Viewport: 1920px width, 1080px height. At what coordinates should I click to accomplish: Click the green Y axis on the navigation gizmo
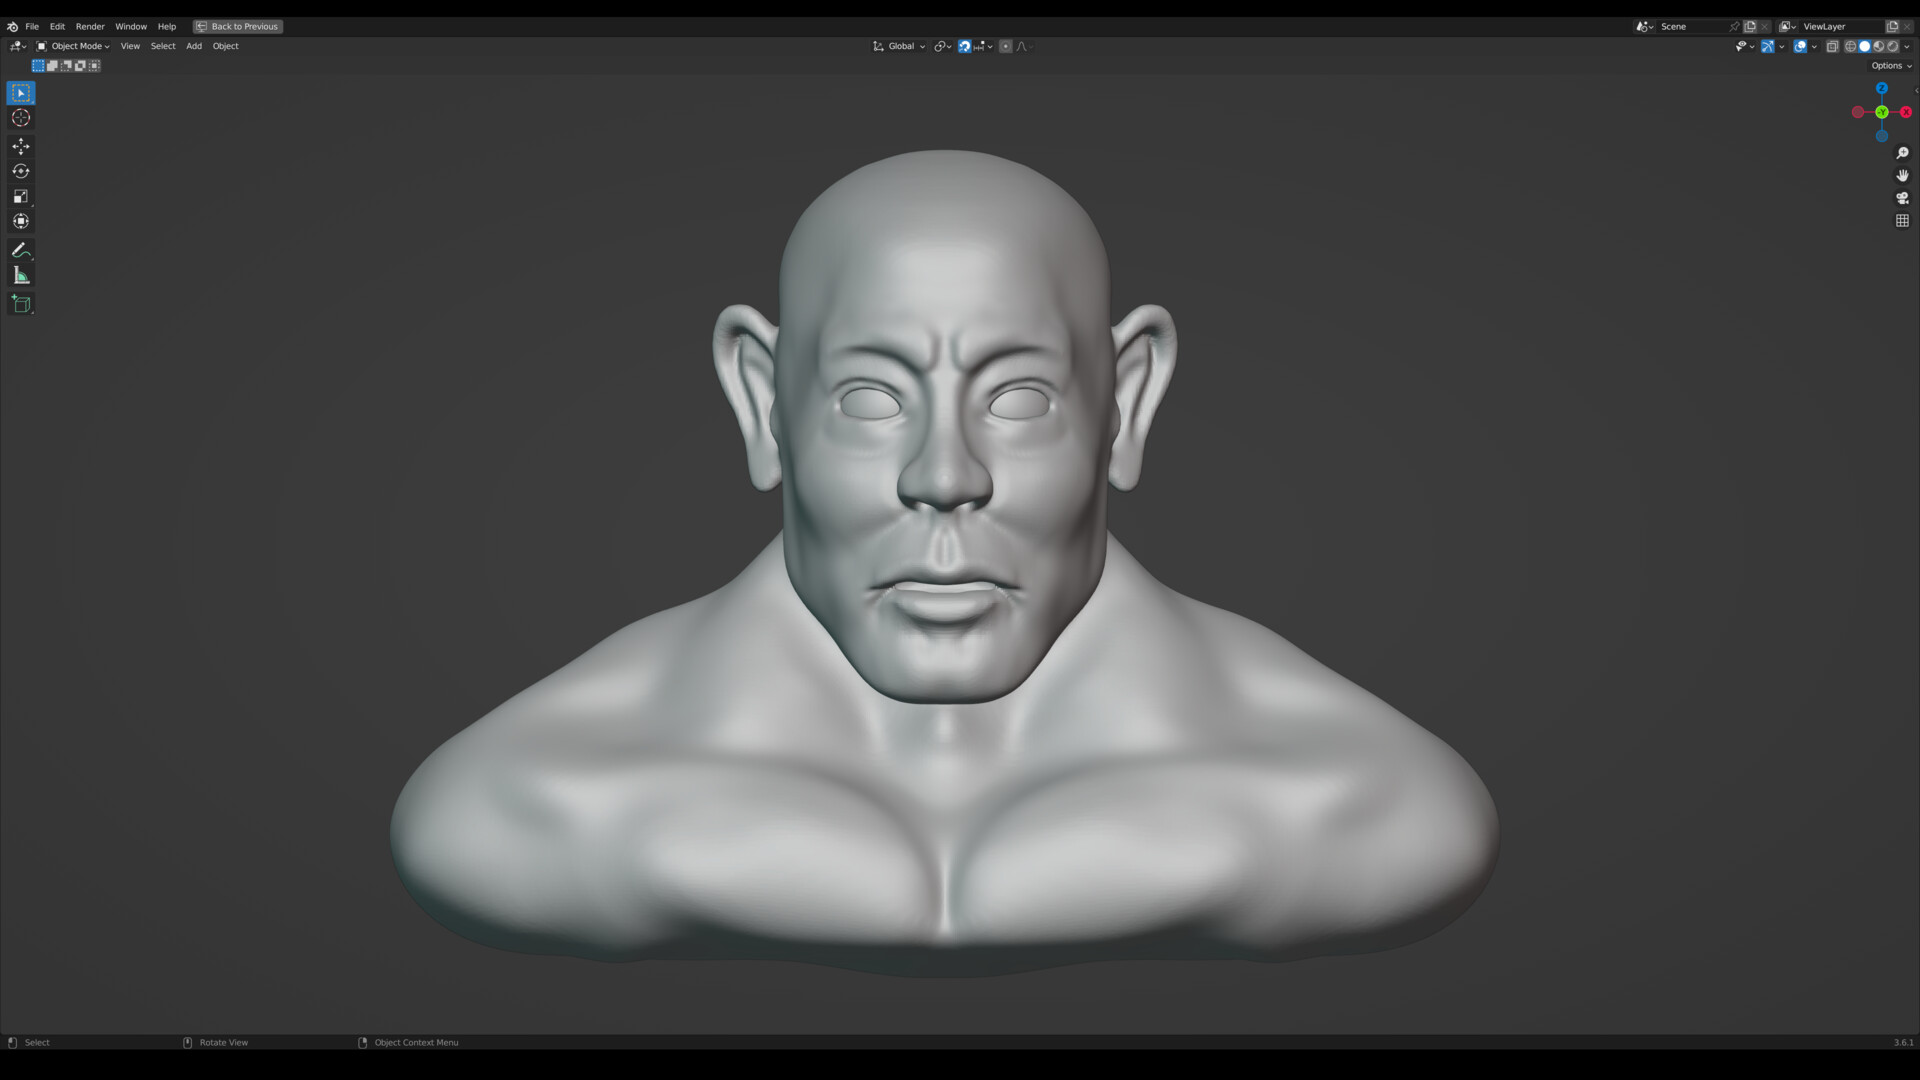tap(1883, 112)
